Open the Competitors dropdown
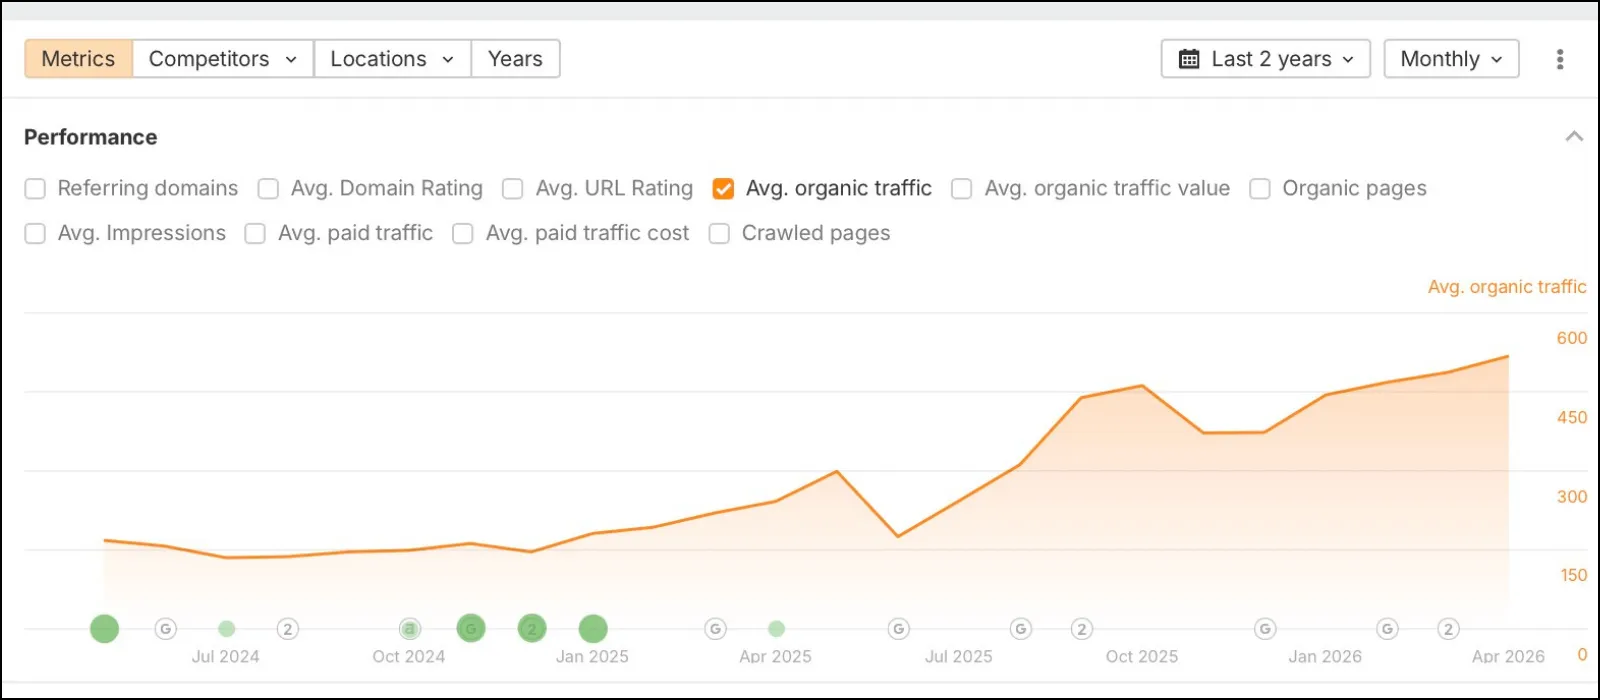This screenshot has height=700, width=1600. 223,59
